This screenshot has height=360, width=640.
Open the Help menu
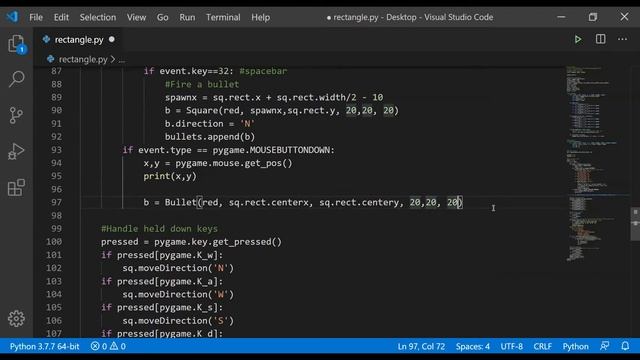click(260, 18)
